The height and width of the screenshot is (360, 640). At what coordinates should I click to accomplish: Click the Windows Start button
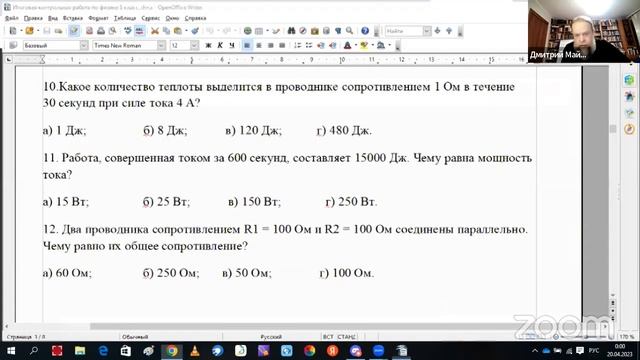pyautogui.click(x=11, y=351)
